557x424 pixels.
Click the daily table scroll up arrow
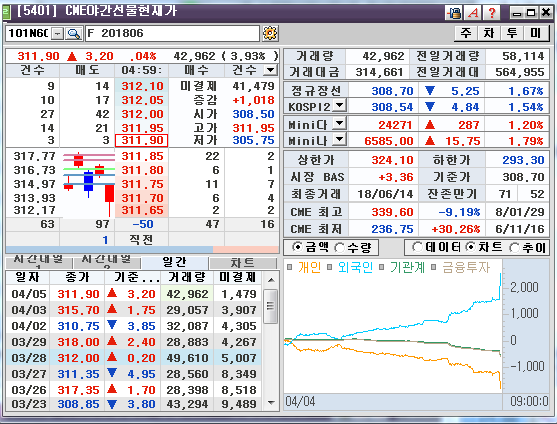click(271, 280)
